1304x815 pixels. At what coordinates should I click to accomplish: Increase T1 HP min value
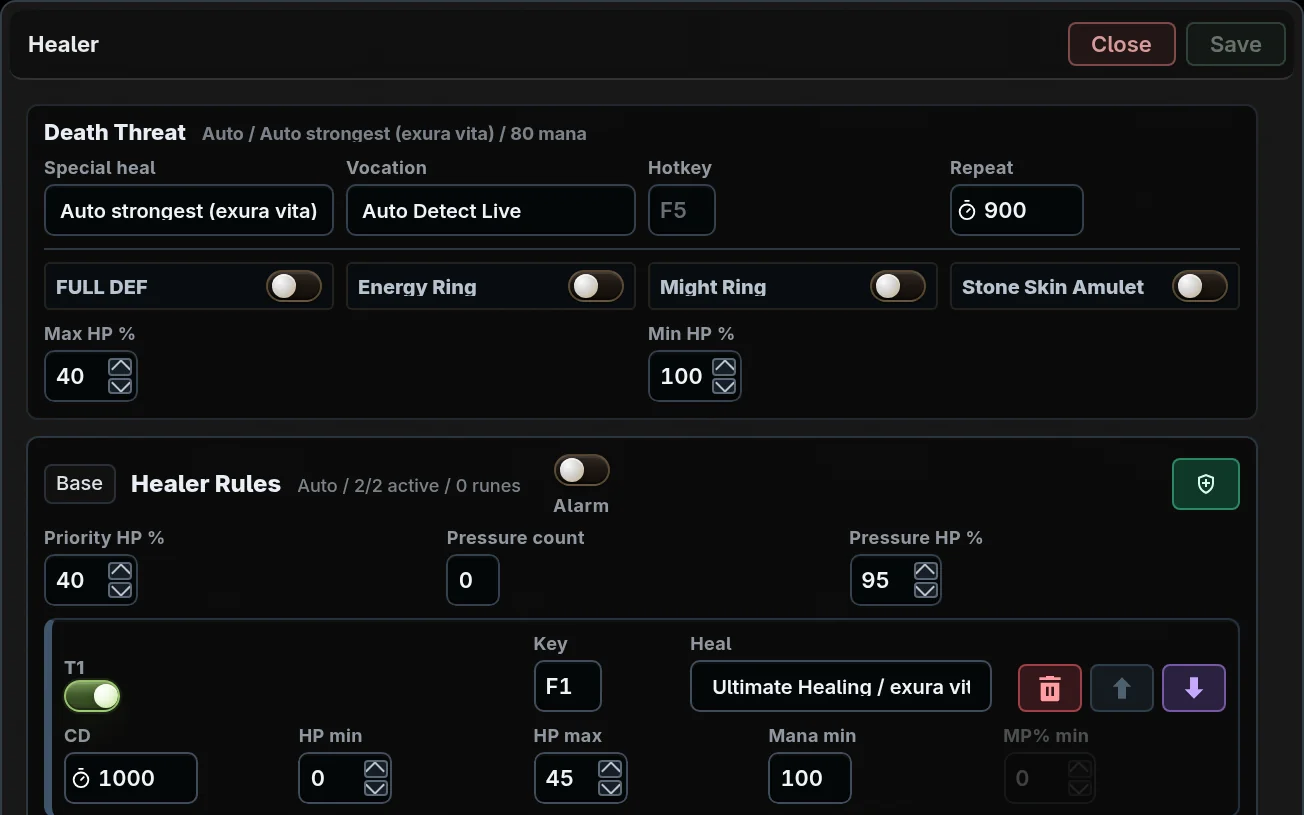376,769
